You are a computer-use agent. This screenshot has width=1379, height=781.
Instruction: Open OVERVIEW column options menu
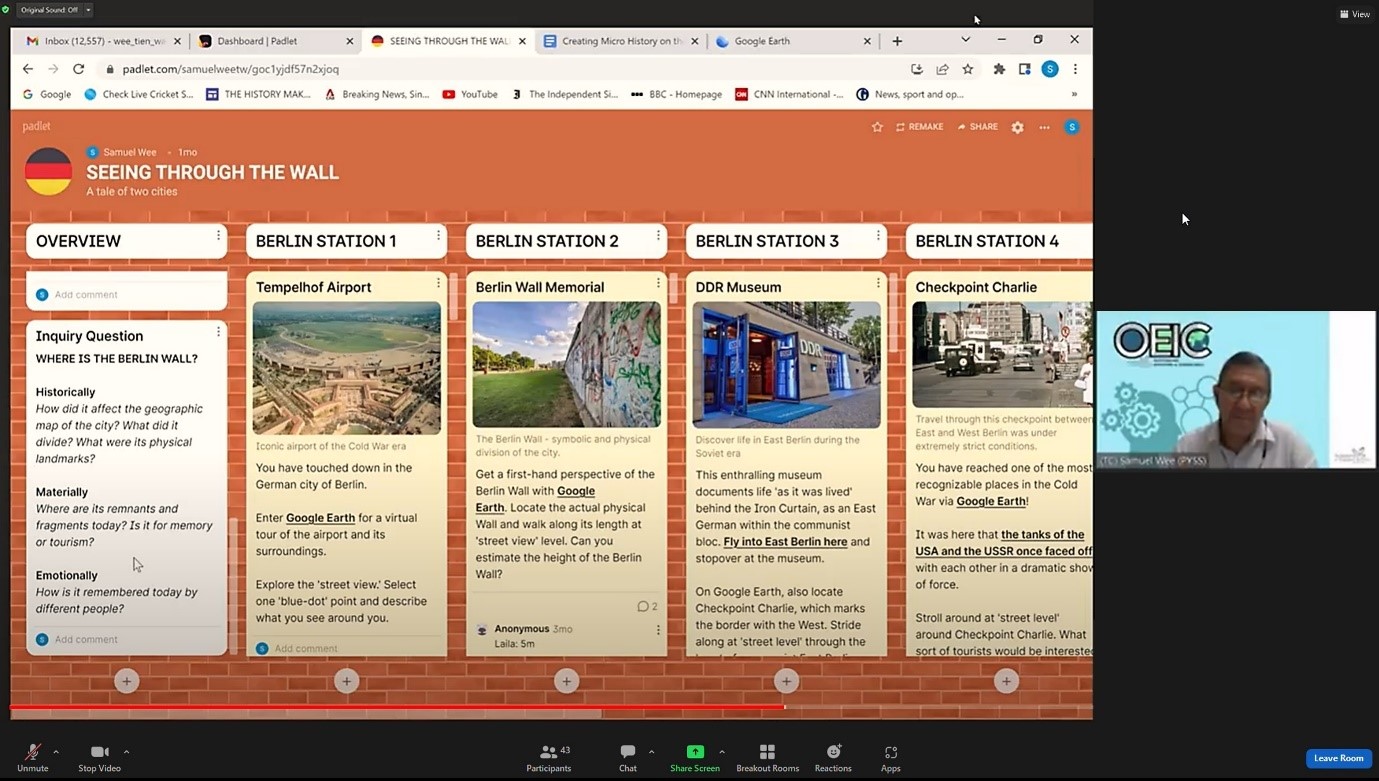(x=218, y=236)
